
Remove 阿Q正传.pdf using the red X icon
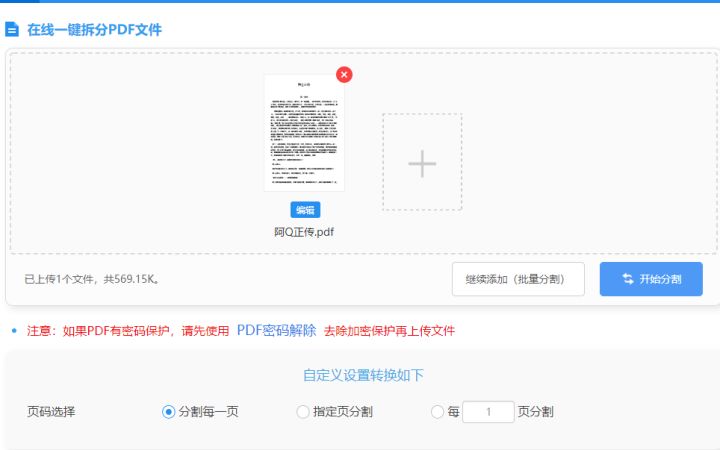(x=344, y=75)
